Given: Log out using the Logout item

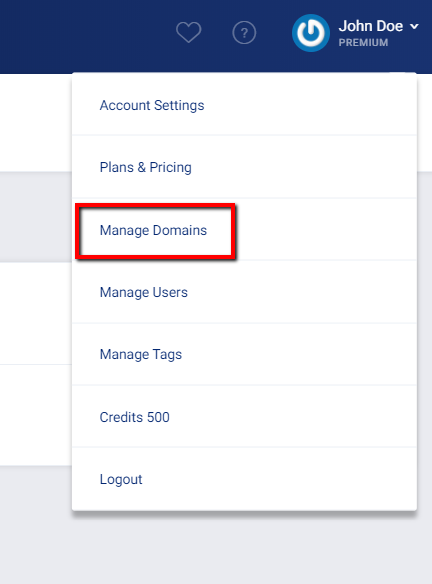Looking at the screenshot, I should tap(121, 479).
